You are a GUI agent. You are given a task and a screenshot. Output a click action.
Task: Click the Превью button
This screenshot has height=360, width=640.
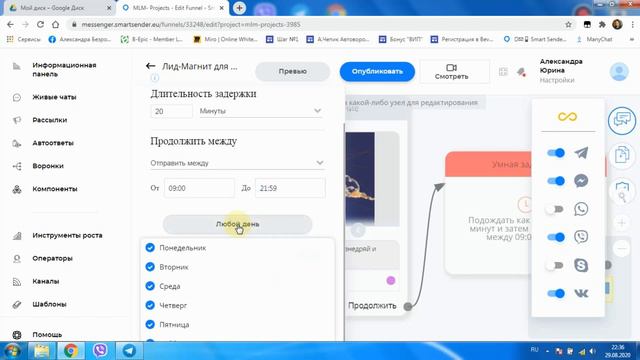[293, 71]
